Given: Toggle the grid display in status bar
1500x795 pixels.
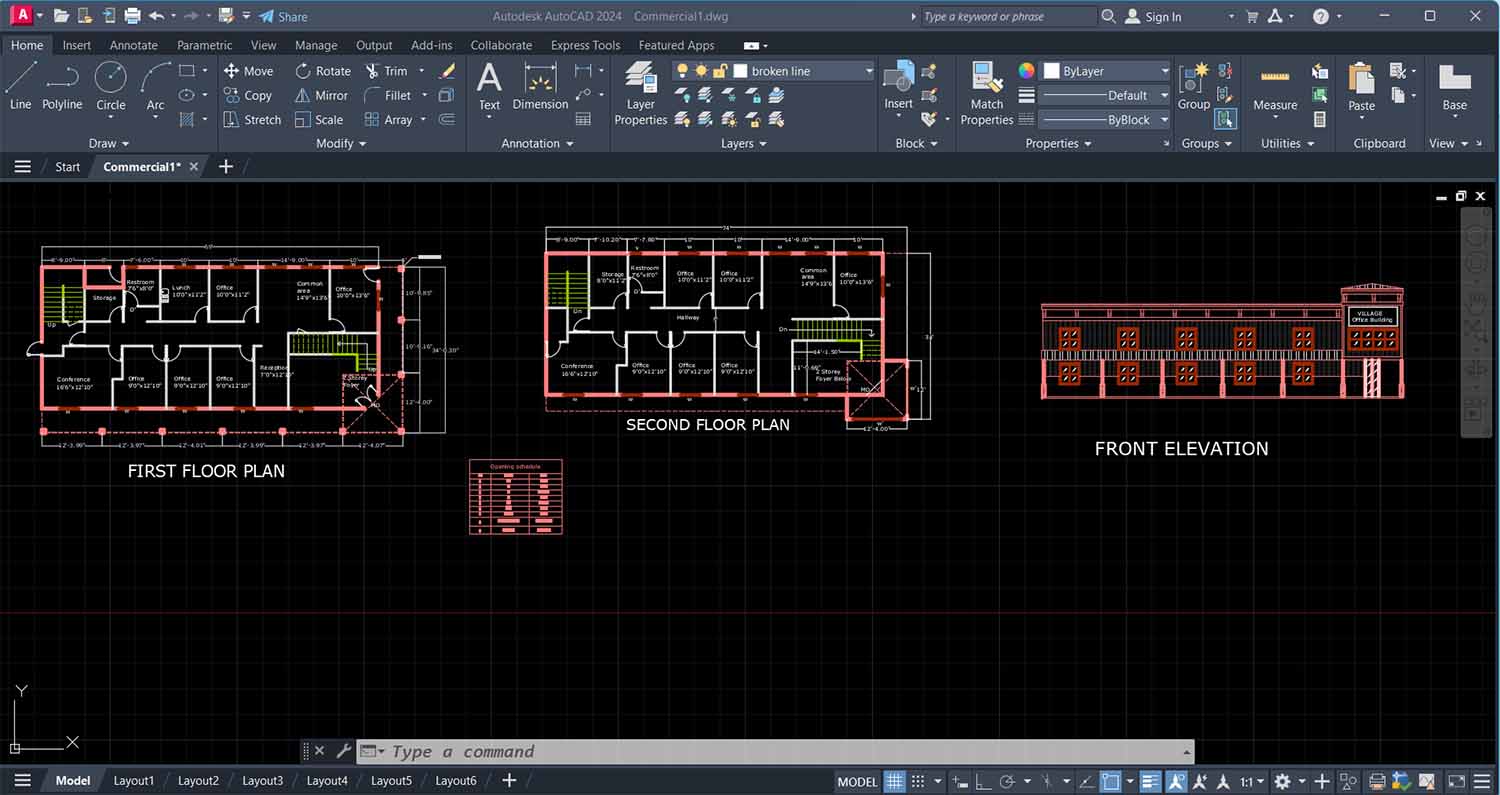Looking at the screenshot, I should point(895,781).
